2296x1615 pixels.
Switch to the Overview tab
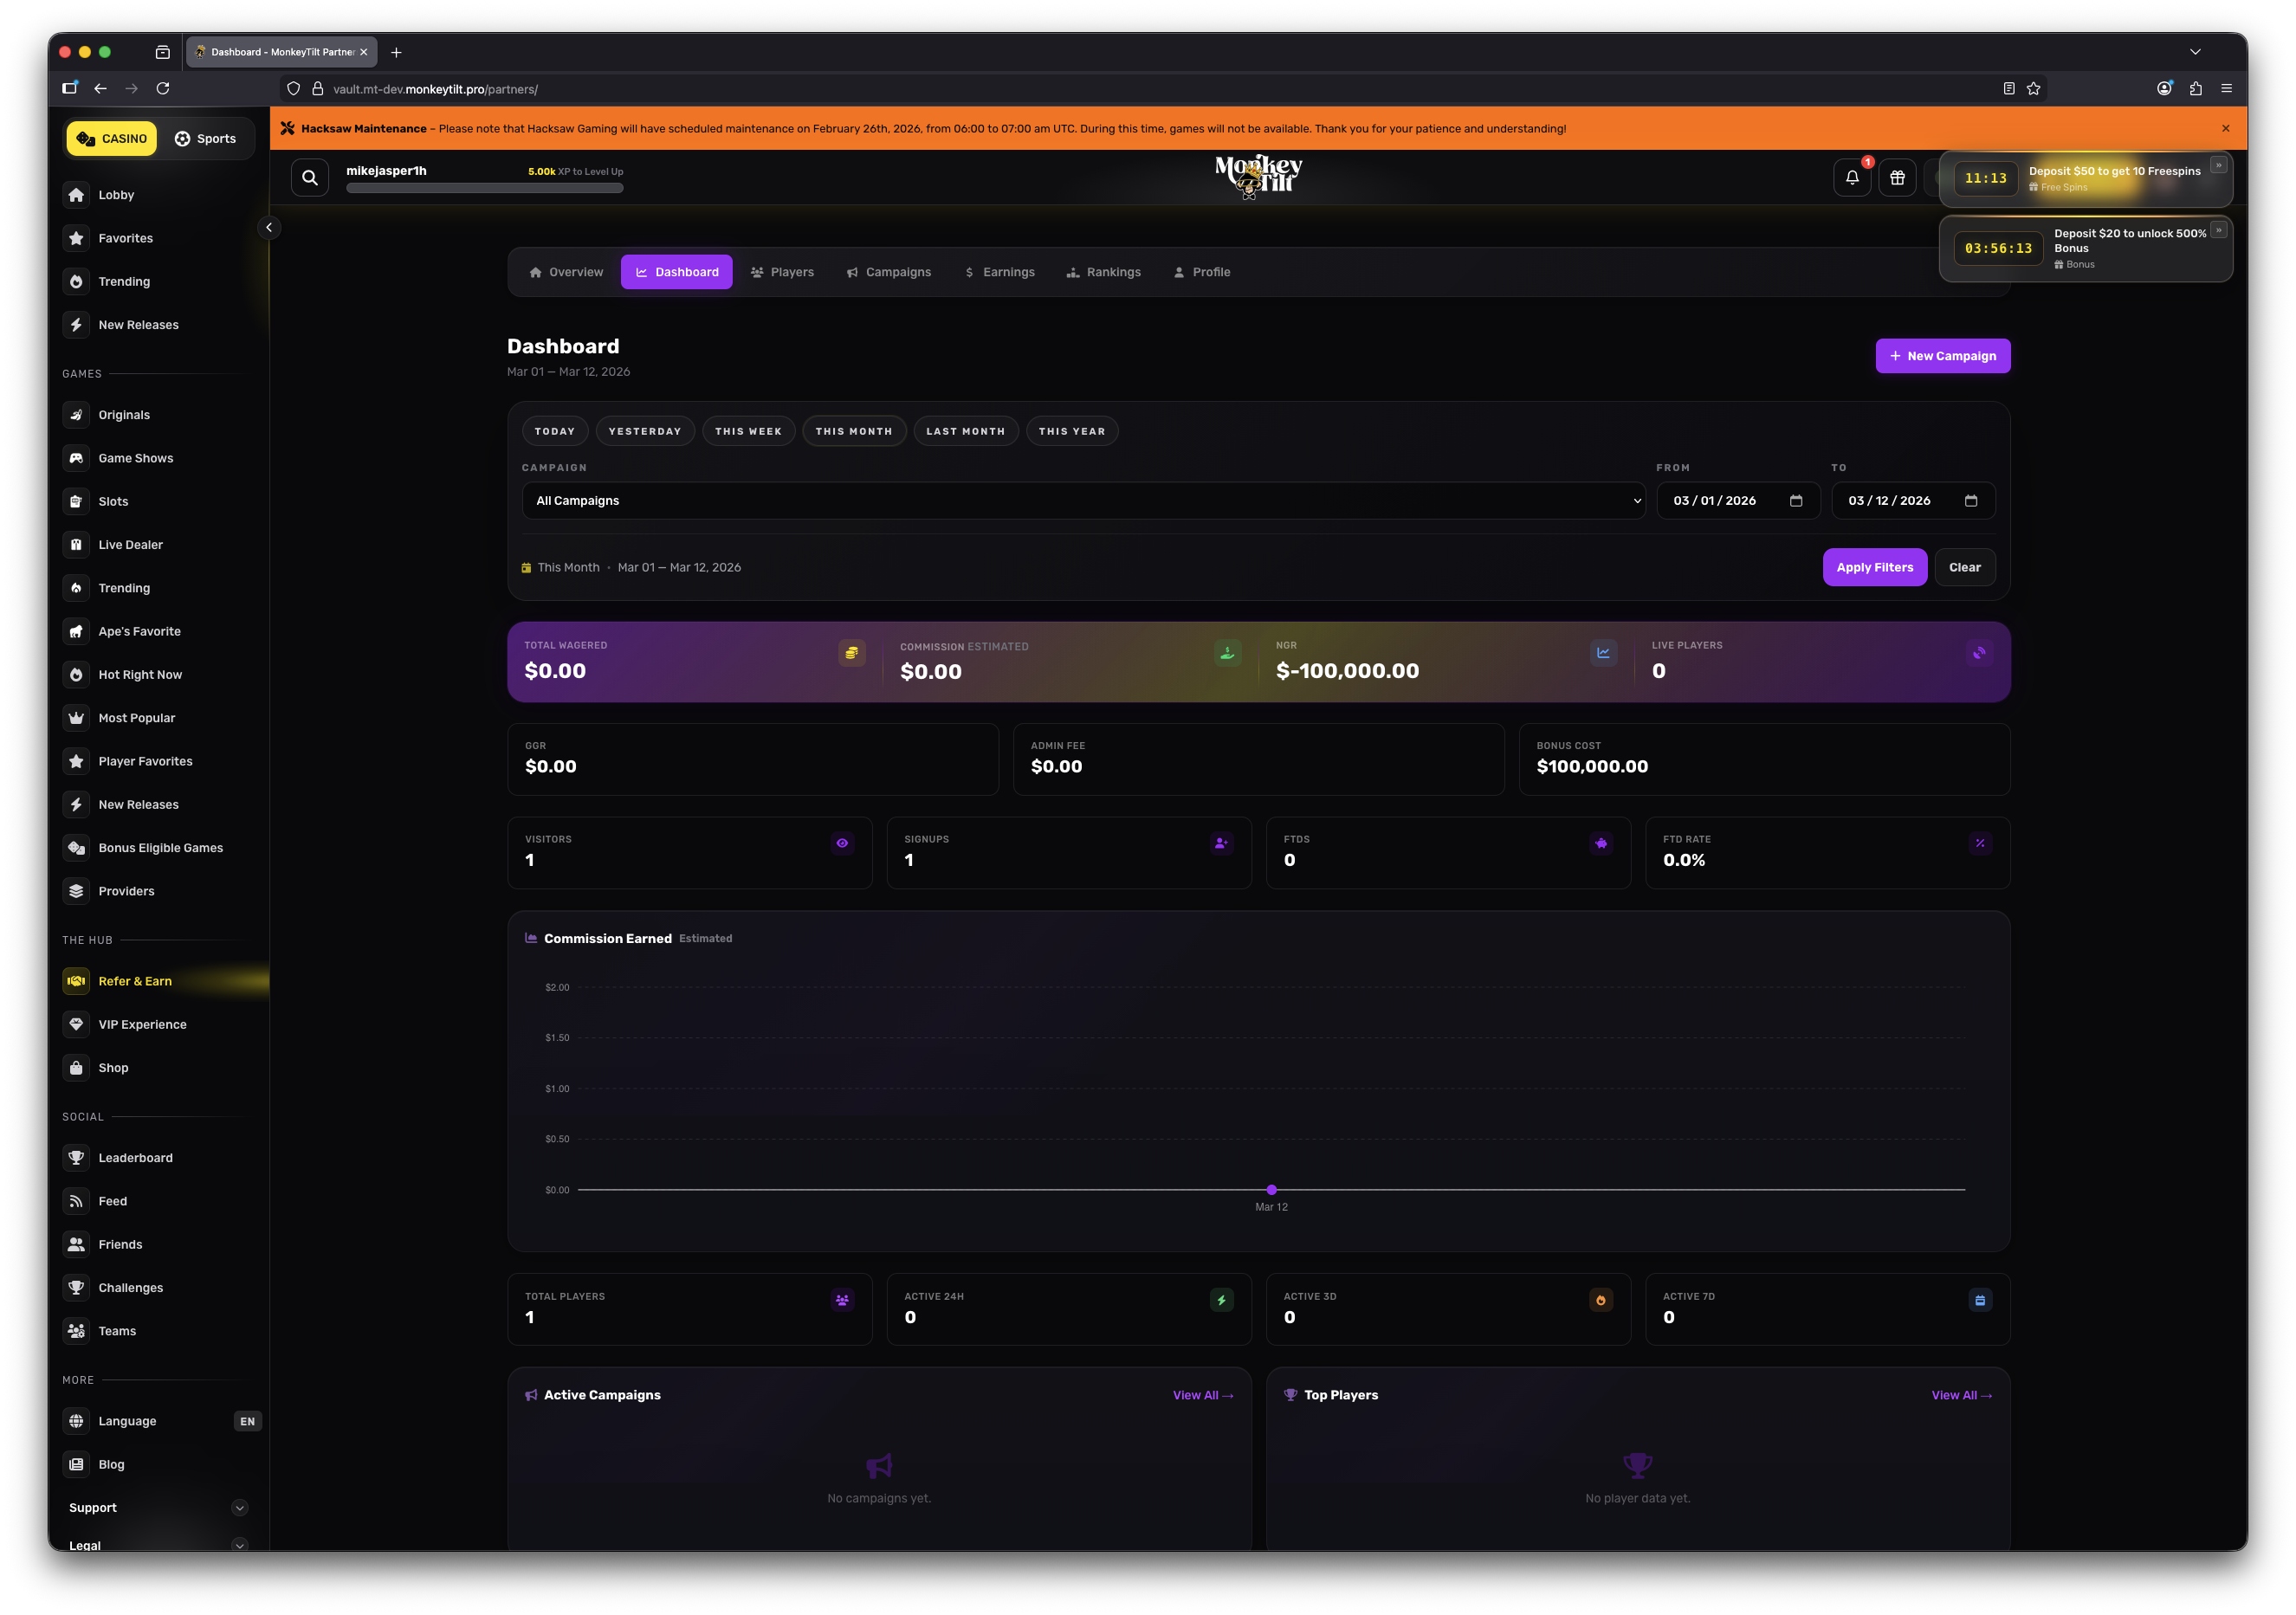pos(566,272)
